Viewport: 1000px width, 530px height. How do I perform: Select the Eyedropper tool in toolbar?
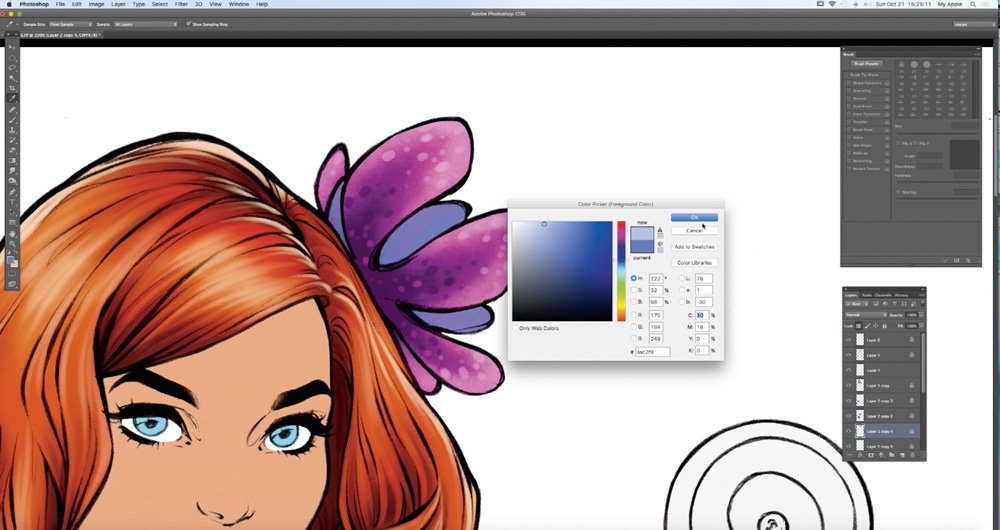[x=11, y=98]
